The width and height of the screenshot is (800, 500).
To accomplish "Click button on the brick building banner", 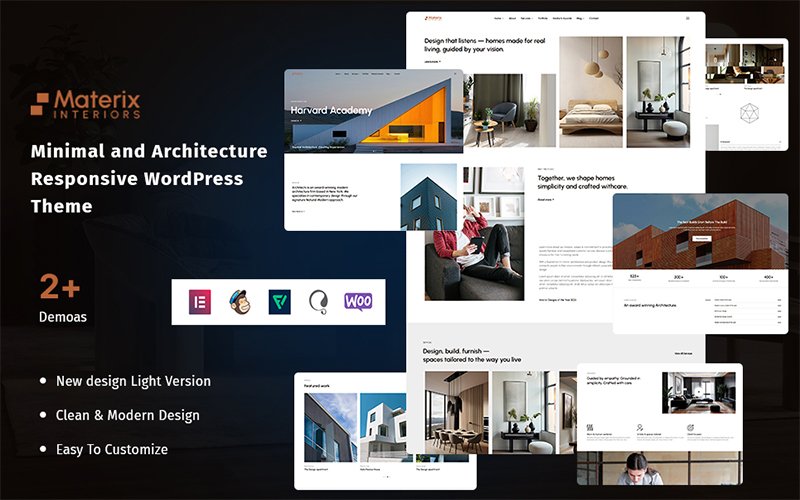I will pyautogui.click(x=700, y=239).
